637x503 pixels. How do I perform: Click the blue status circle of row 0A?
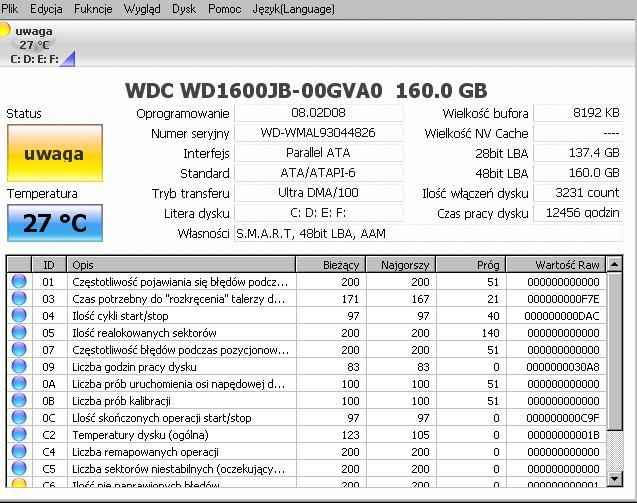(19, 384)
